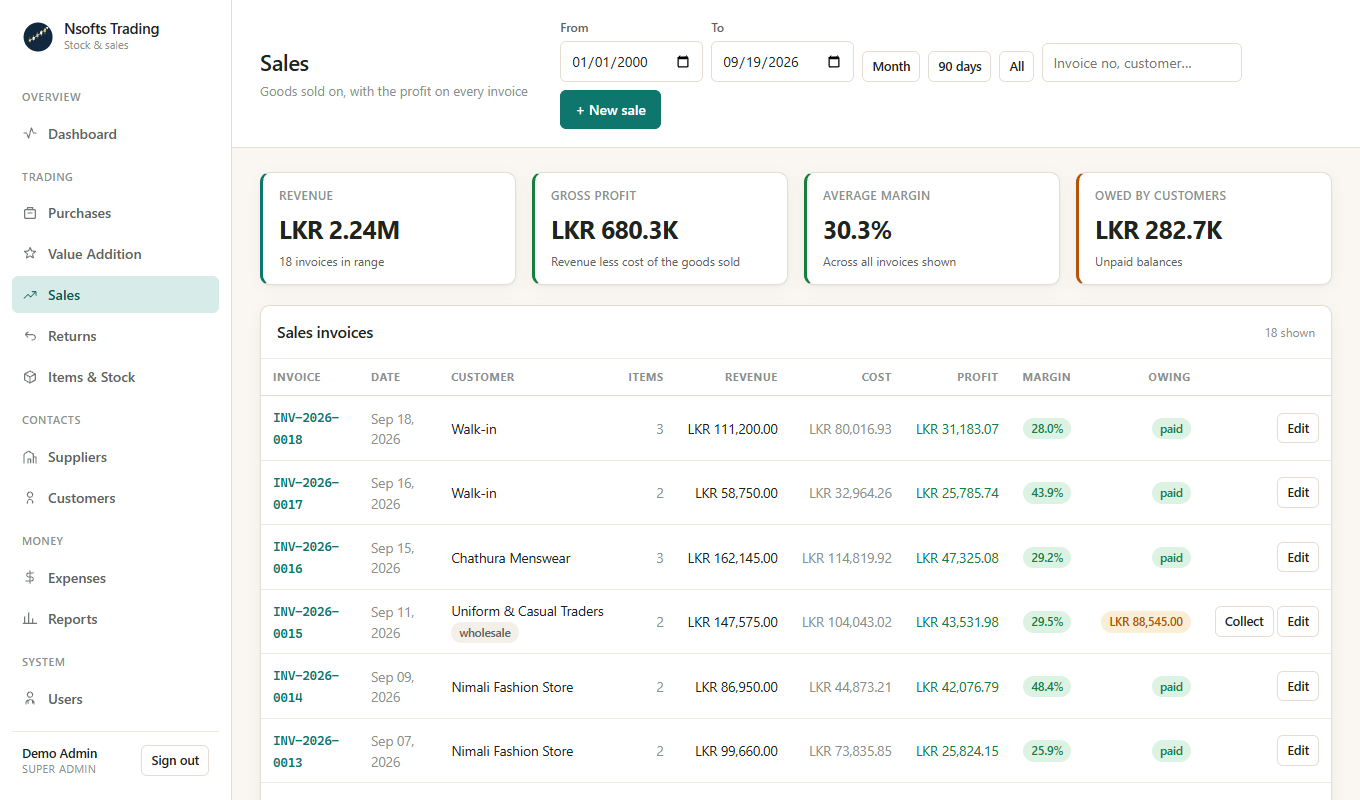Click the Nsofts Trading logo icon
This screenshot has width=1360, height=800.
(x=38, y=37)
